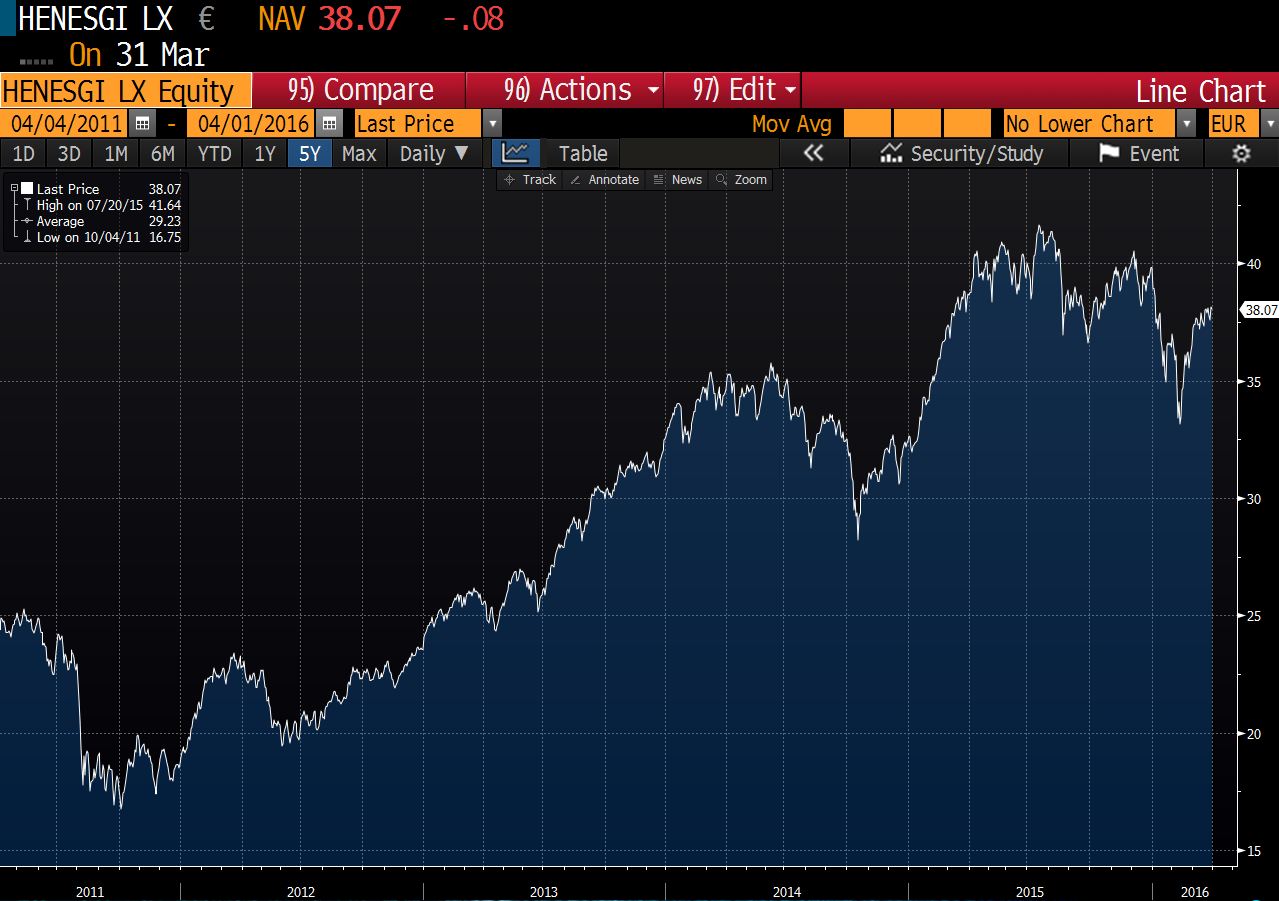Open the EUR currency dropdown
This screenshot has width=1279, height=901.
[1268, 124]
